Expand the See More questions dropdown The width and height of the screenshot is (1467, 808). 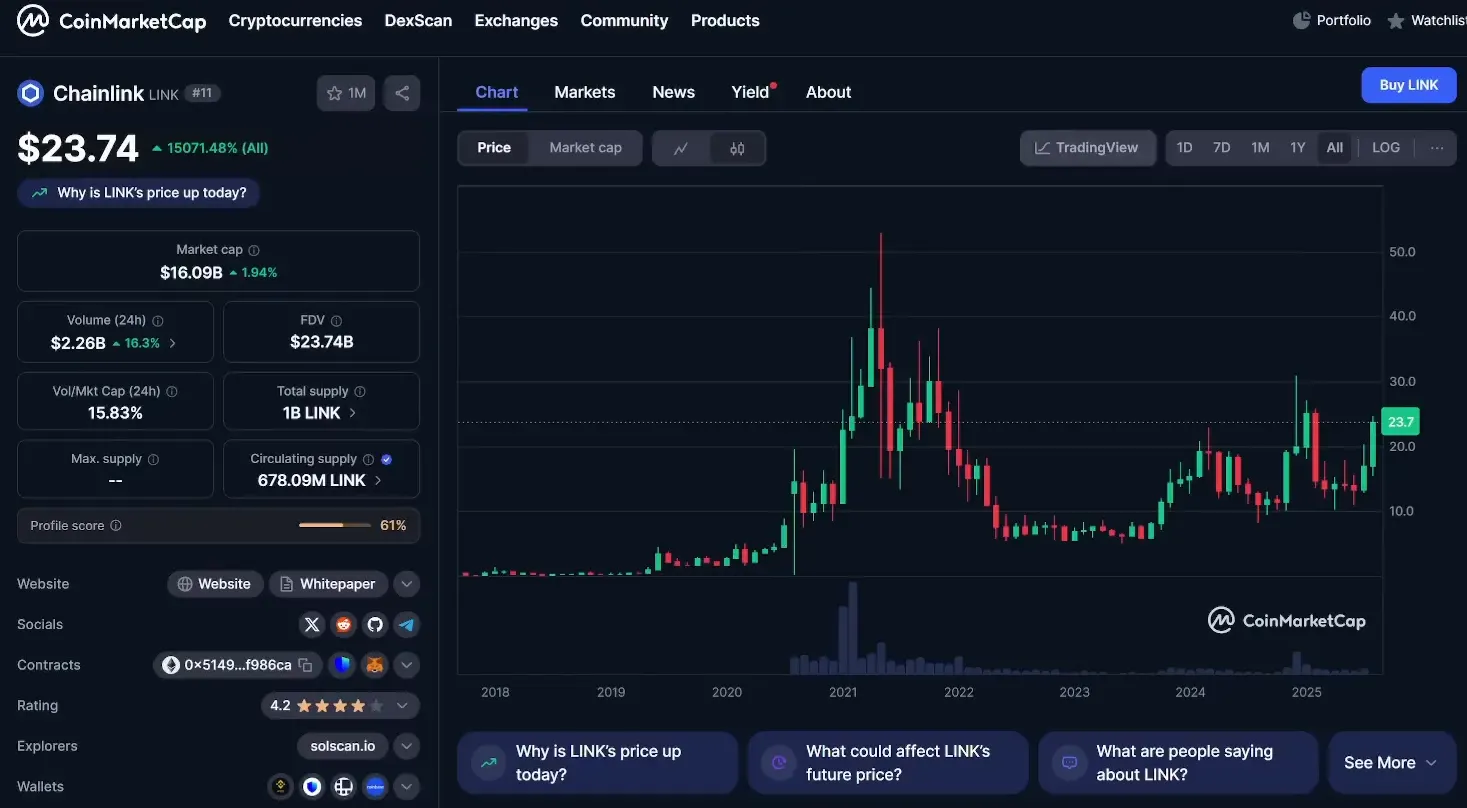[x=1391, y=763]
